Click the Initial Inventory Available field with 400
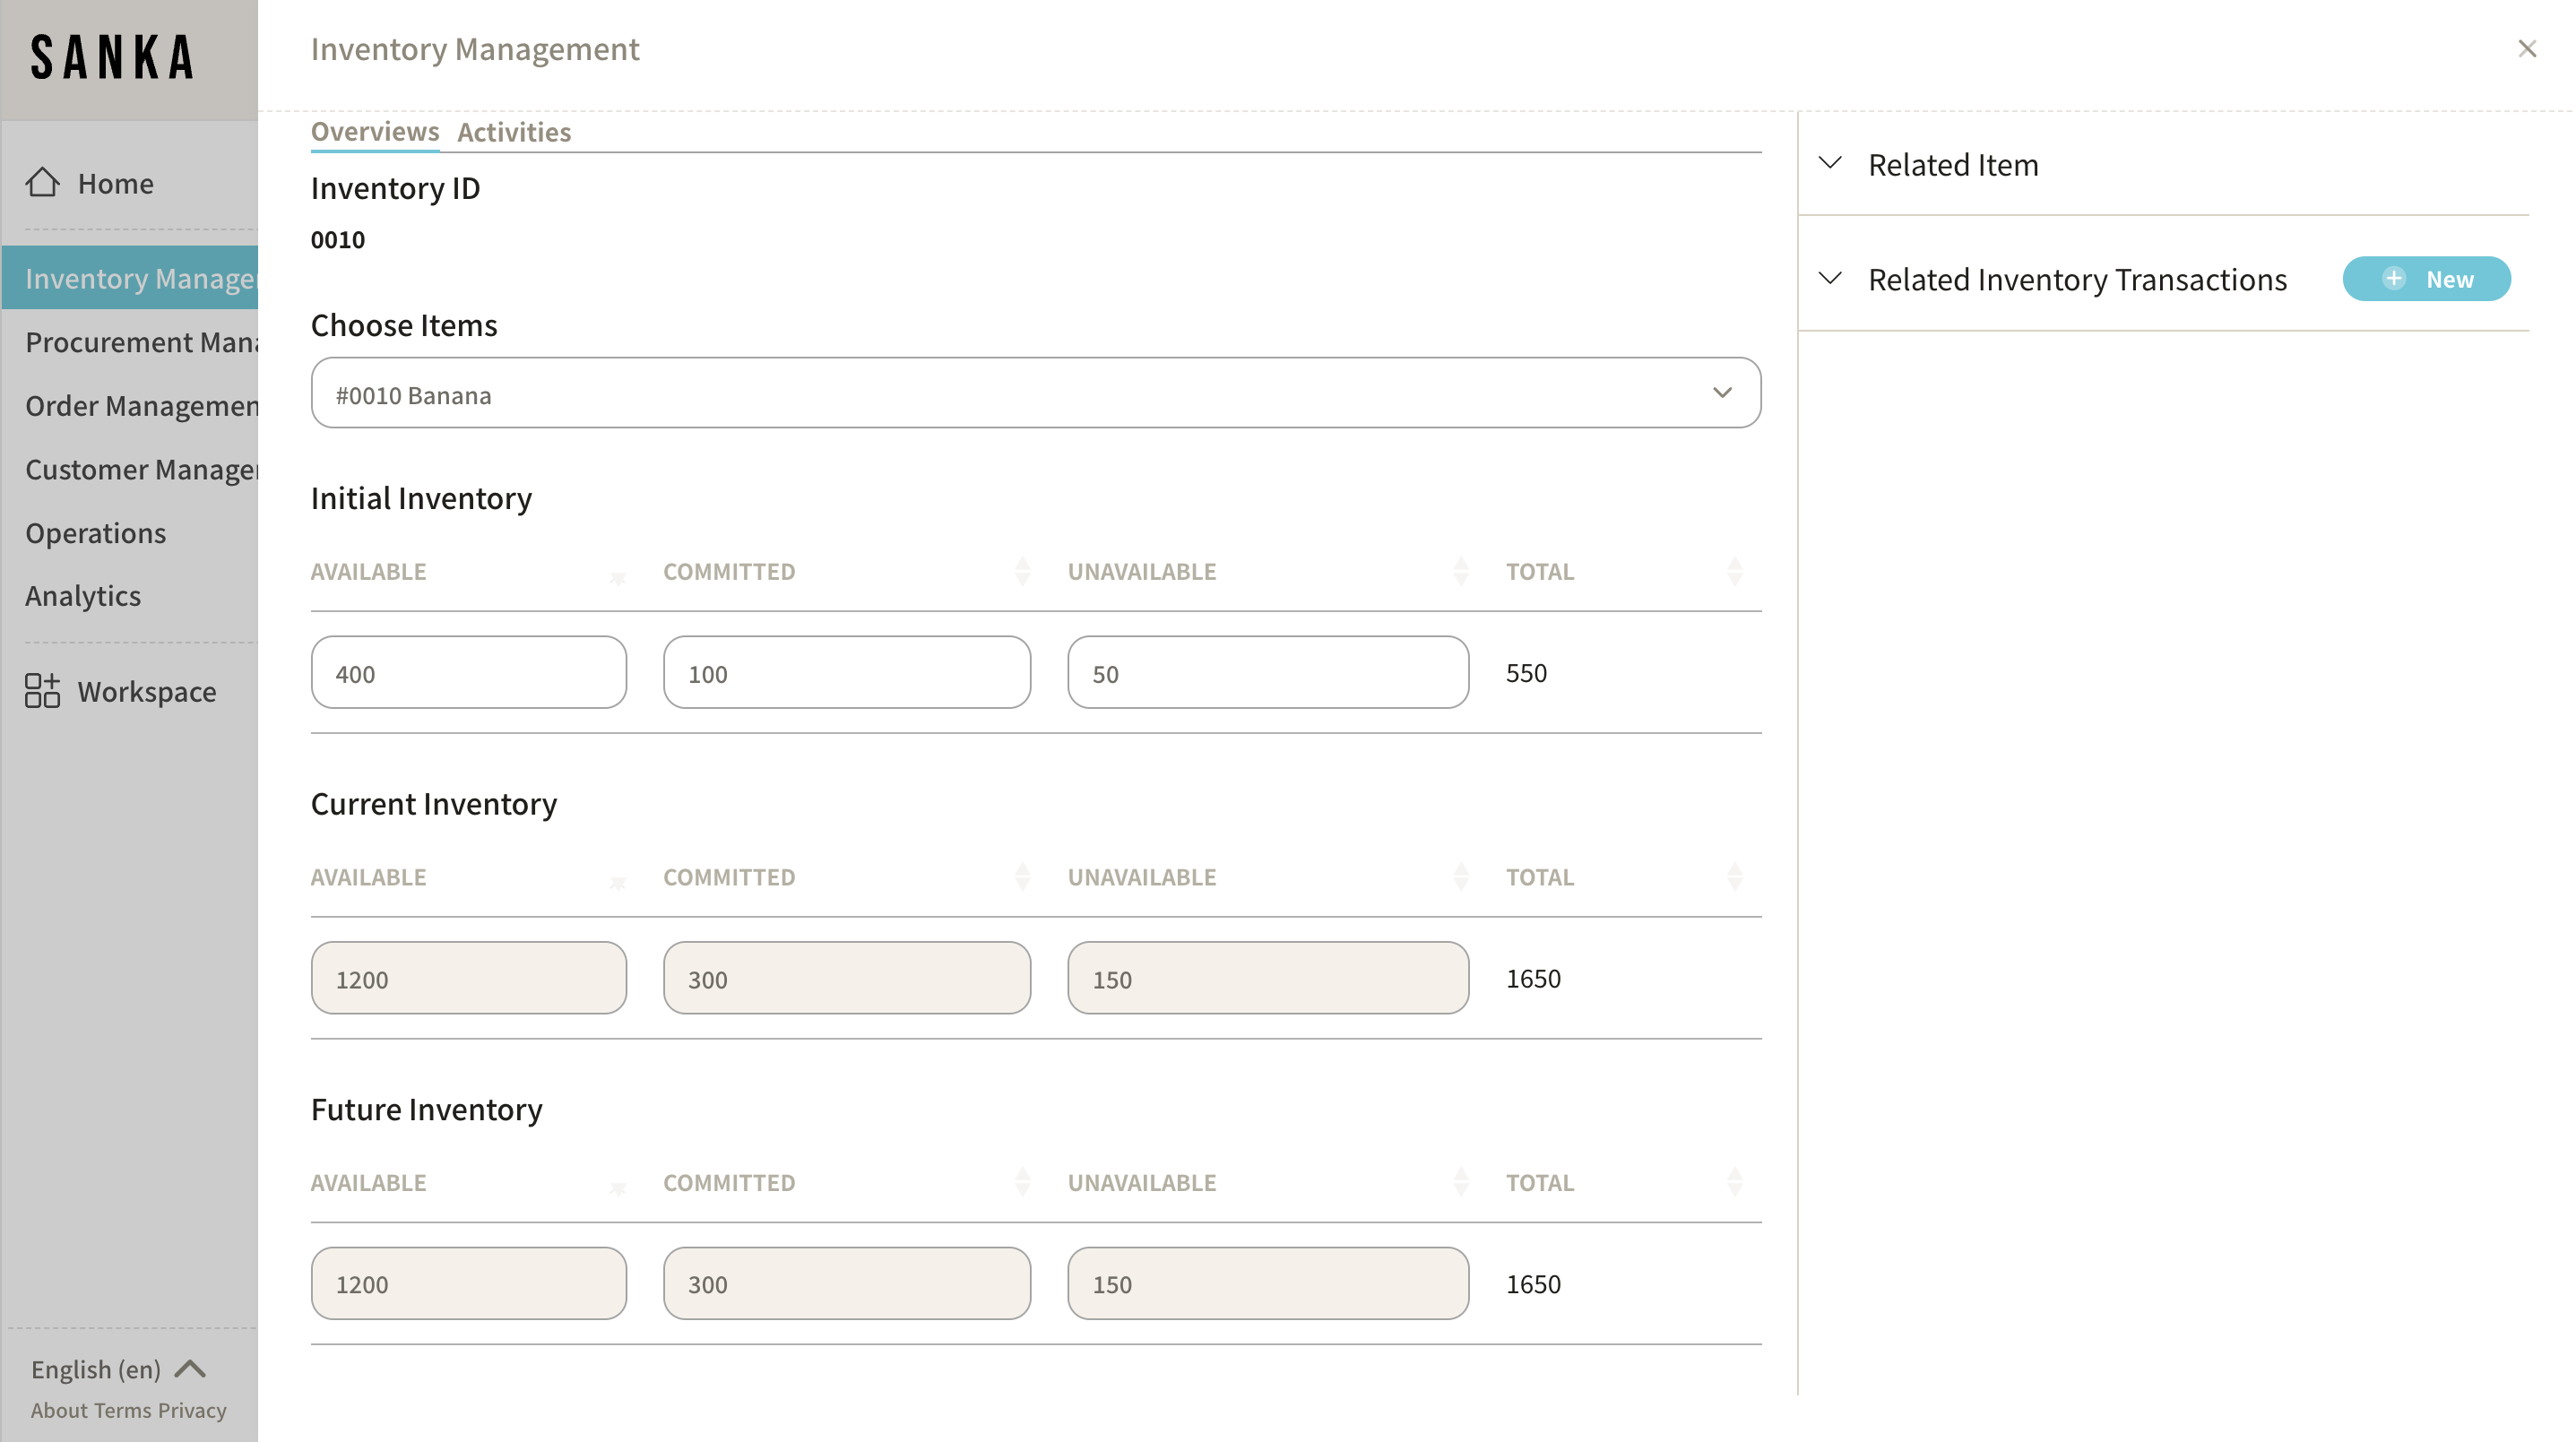This screenshot has width=2576, height=1442. 468,673
